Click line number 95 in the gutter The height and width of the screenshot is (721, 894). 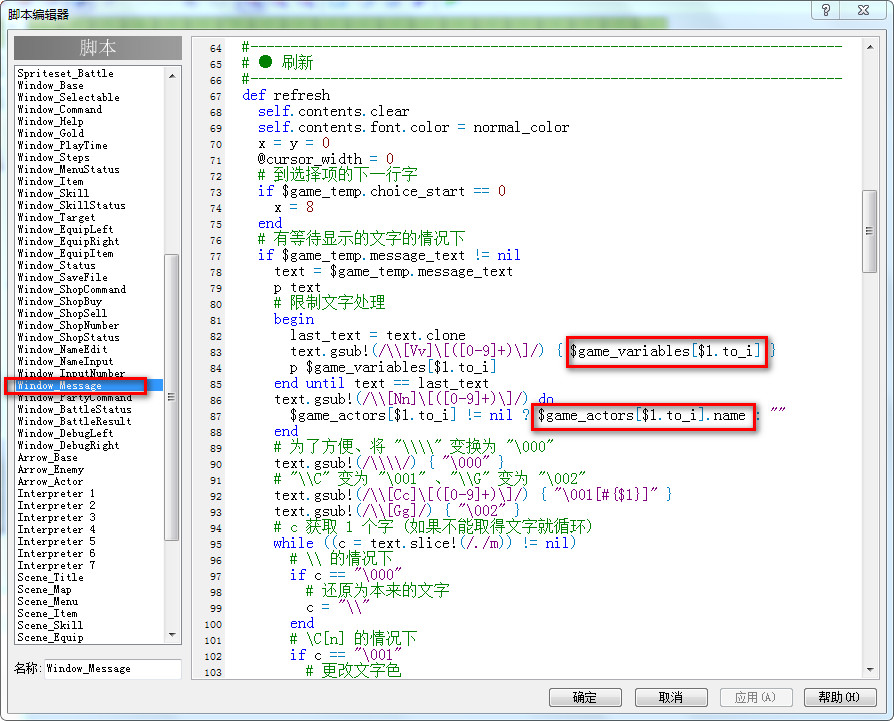216,544
